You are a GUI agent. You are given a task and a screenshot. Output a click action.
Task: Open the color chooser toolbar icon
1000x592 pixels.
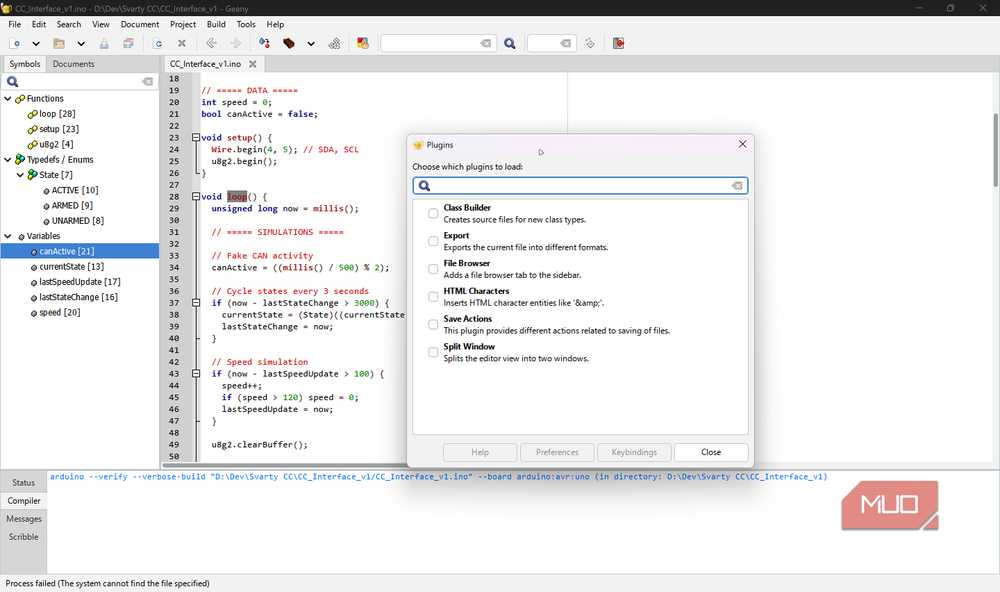[x=363, y=43]
